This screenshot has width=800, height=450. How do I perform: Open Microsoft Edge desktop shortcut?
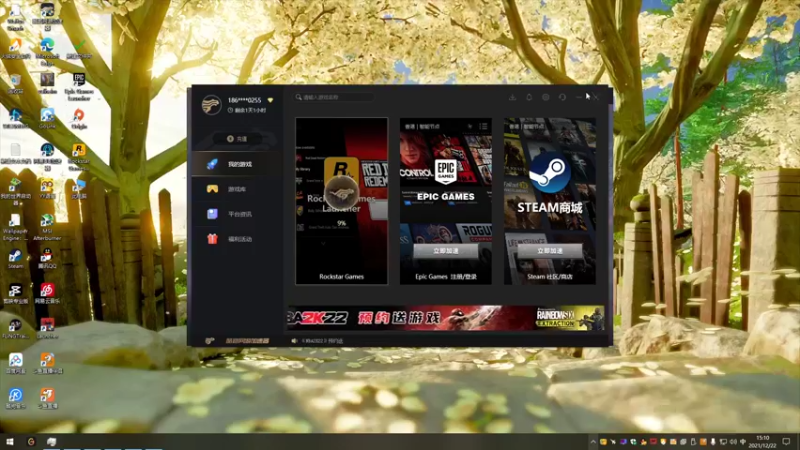(47, 51)
